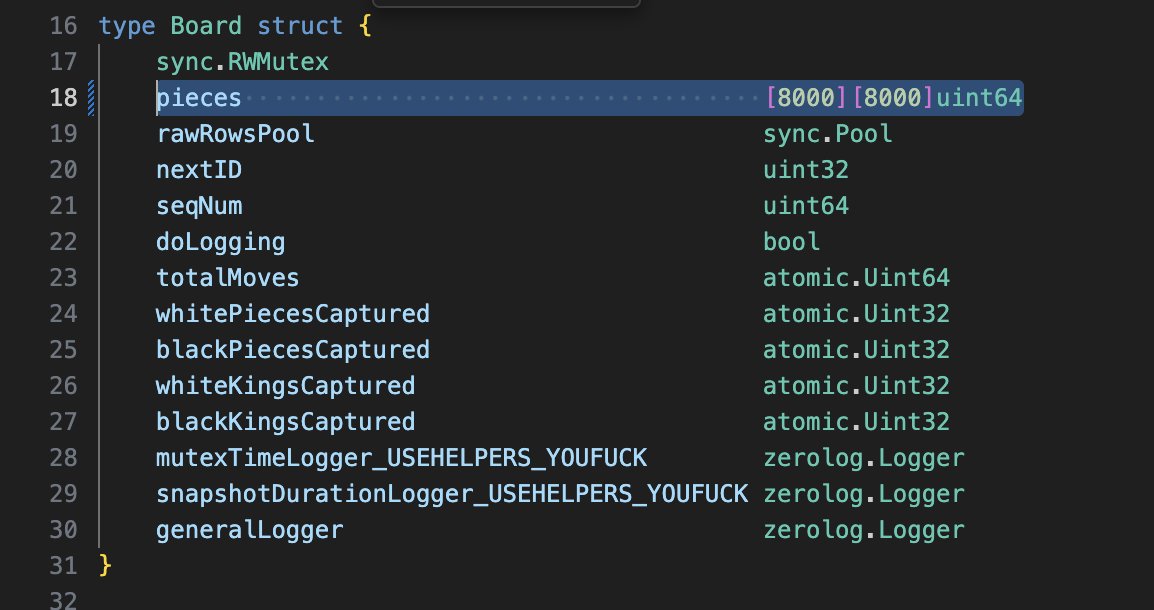Screen dimensions: 1154x610
Task: Click sync.RWMutex on line 17
Action: [x=242, y=62]
